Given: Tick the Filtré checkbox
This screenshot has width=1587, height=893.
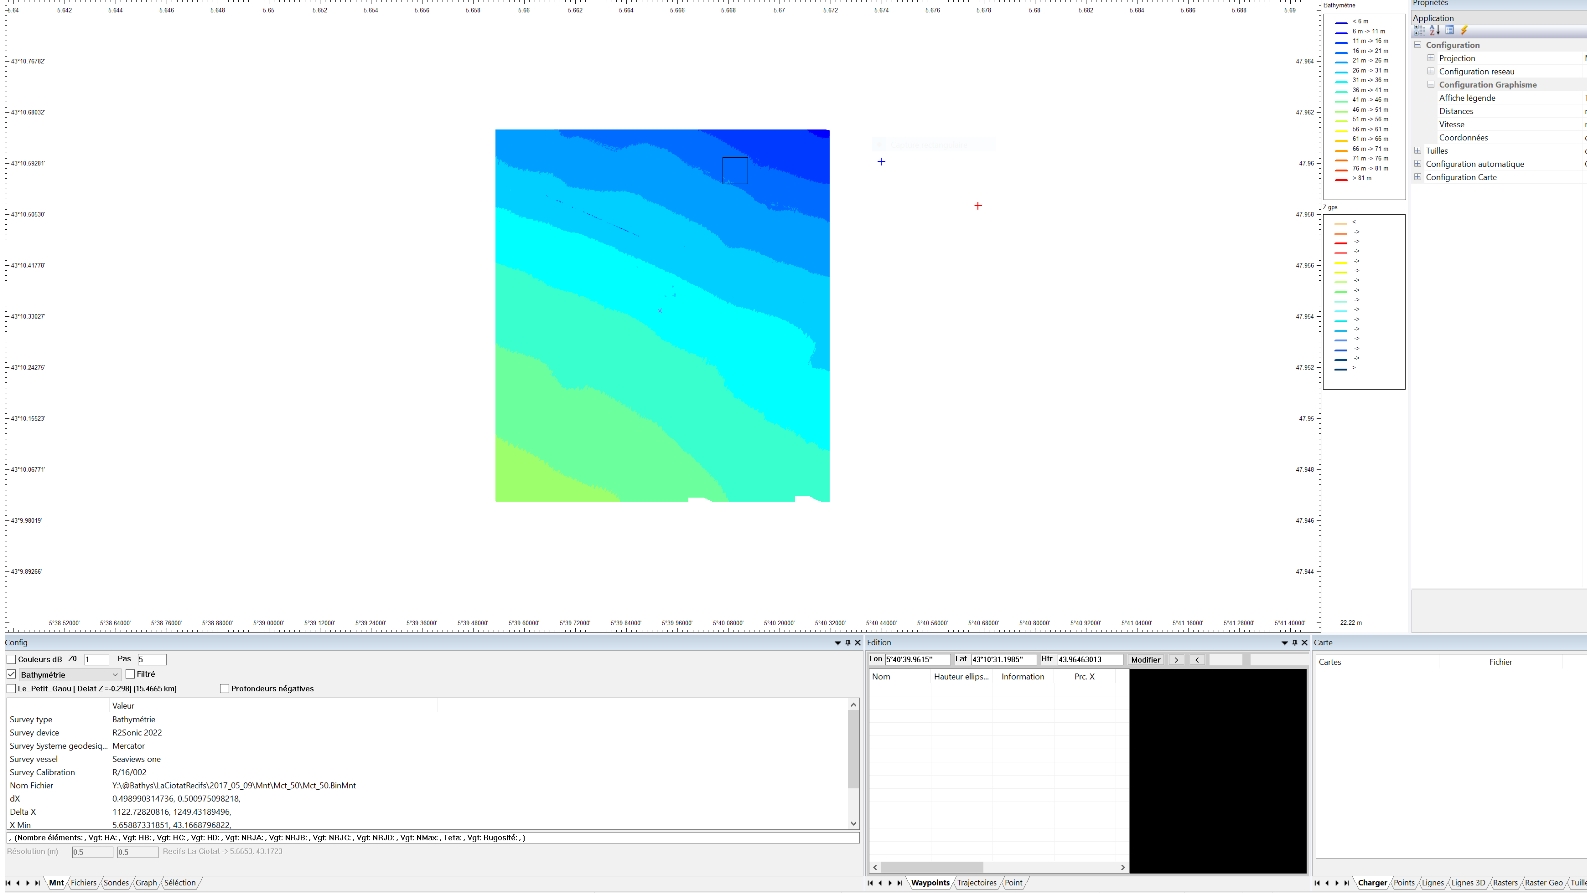Looking at the screenshot, I should pyautogui.click(x=130, y=675).
